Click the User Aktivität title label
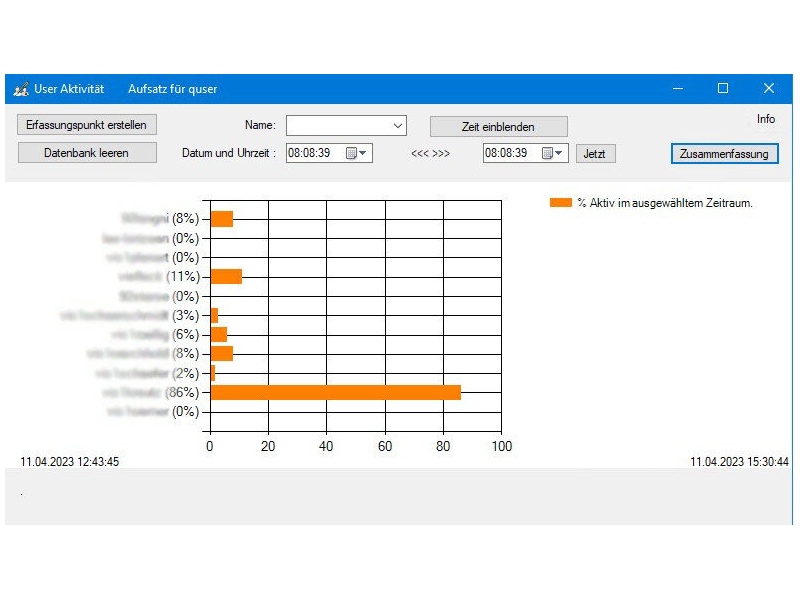The image size is (800, 600). pyautogui.click(x=69, y=88)
